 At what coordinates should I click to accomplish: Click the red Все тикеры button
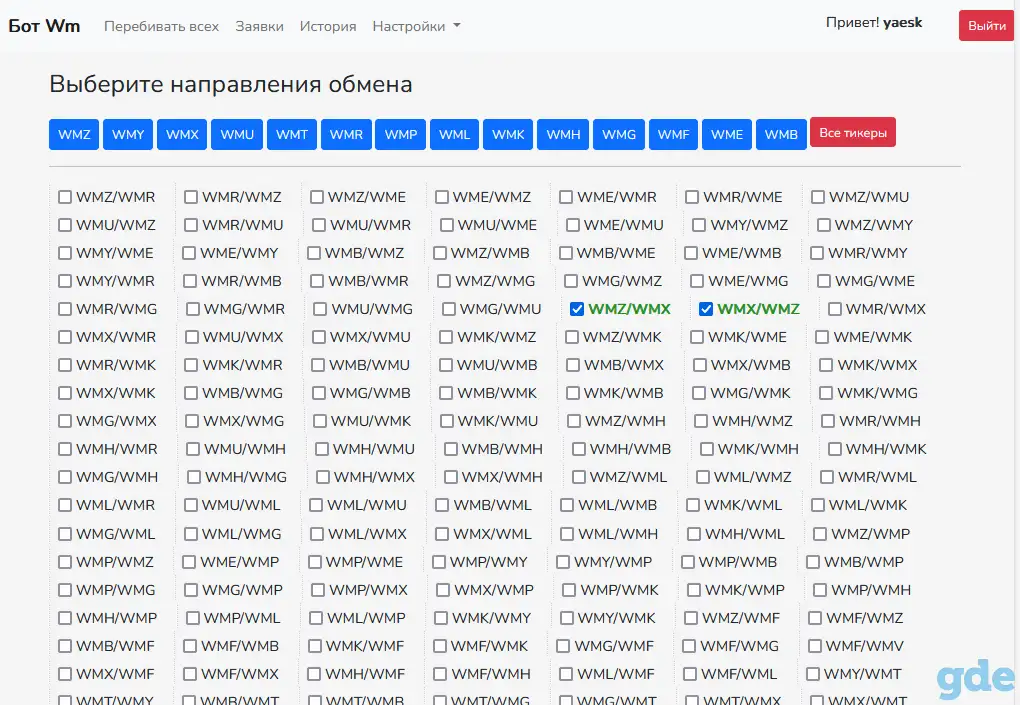pyautogui.click(x=853, y=133)
